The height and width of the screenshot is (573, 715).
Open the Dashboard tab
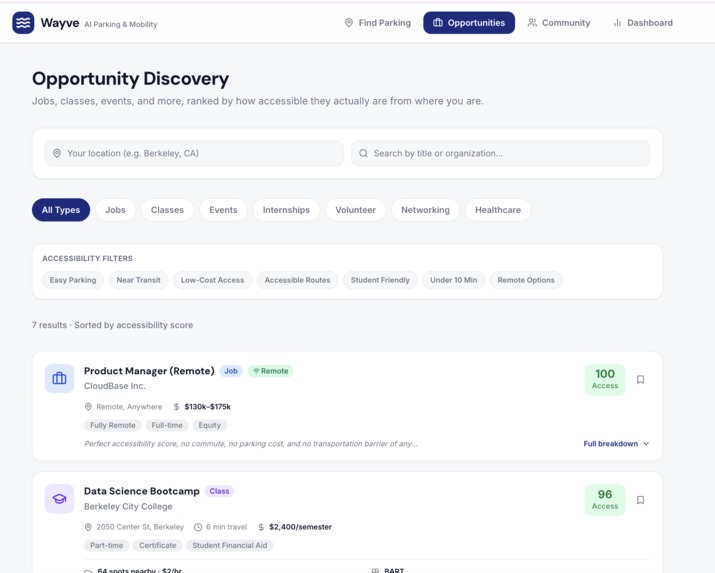643,23
